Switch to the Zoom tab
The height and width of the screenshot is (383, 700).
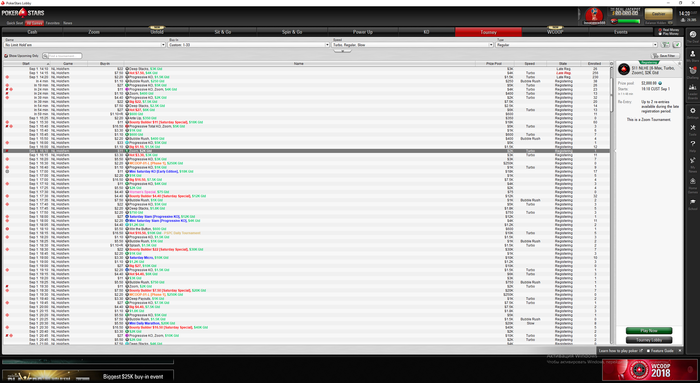[x=94, y=32]
